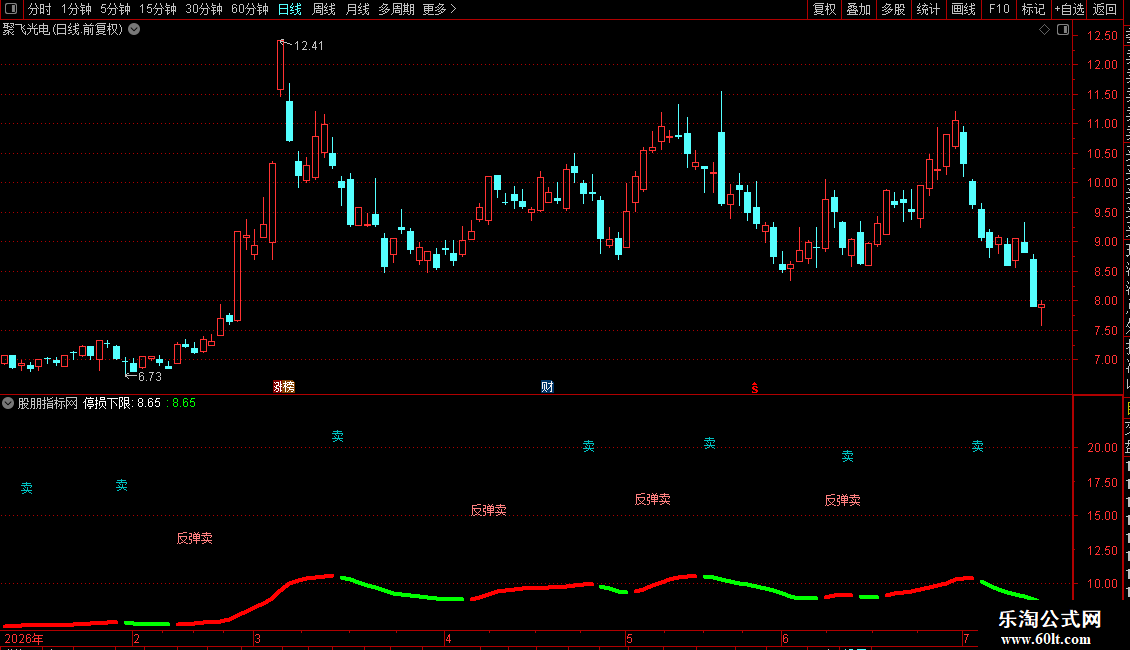The image size is (1130, 650).
Task: Click the 返回 back button
Action: pos(1105,9)
